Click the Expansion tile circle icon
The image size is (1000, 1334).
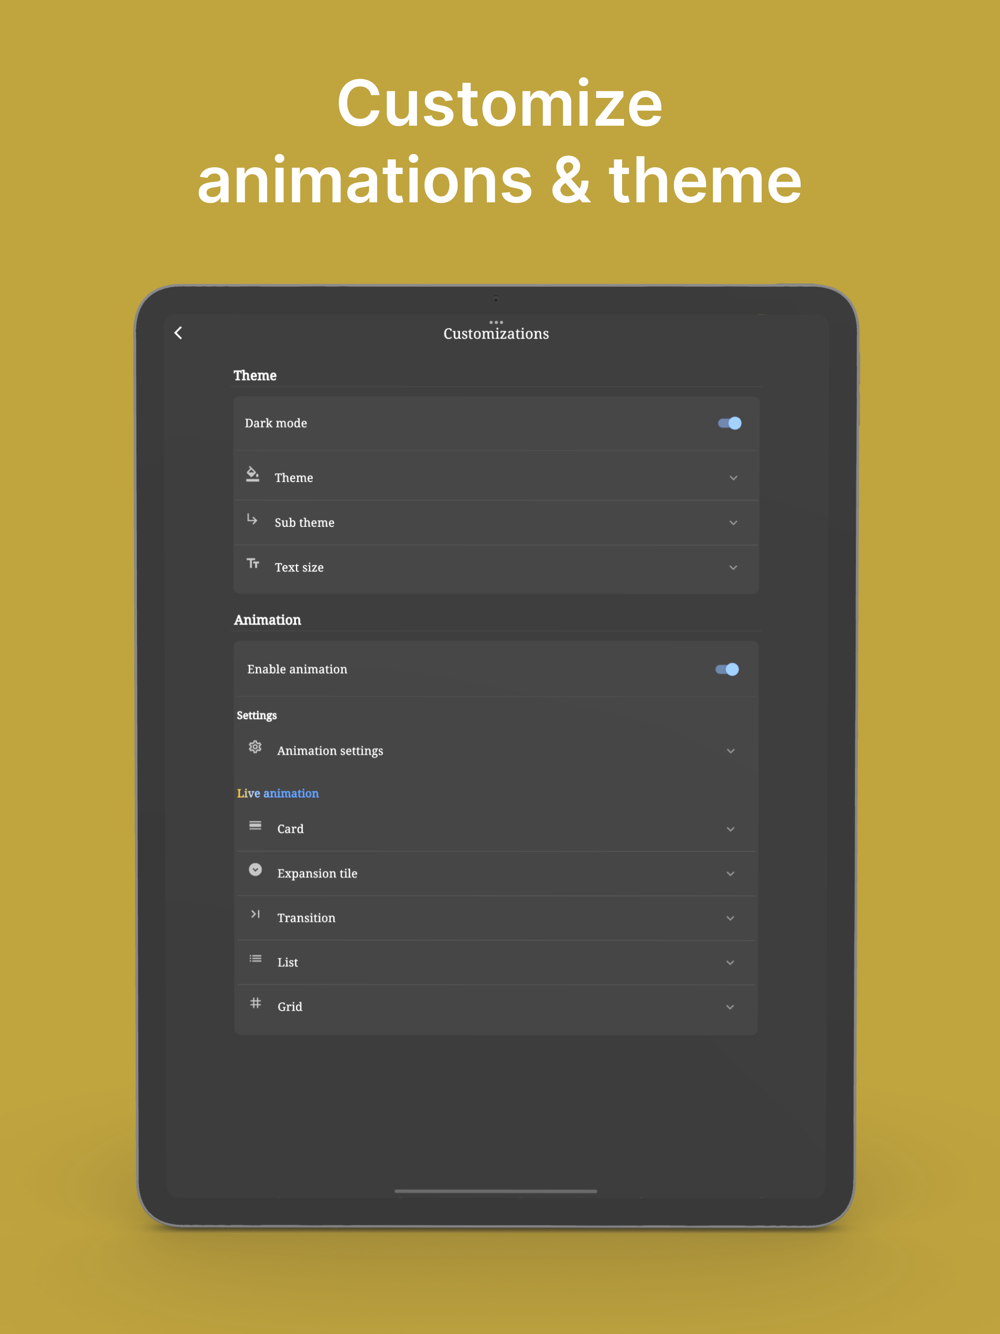(x=255, y=870)
